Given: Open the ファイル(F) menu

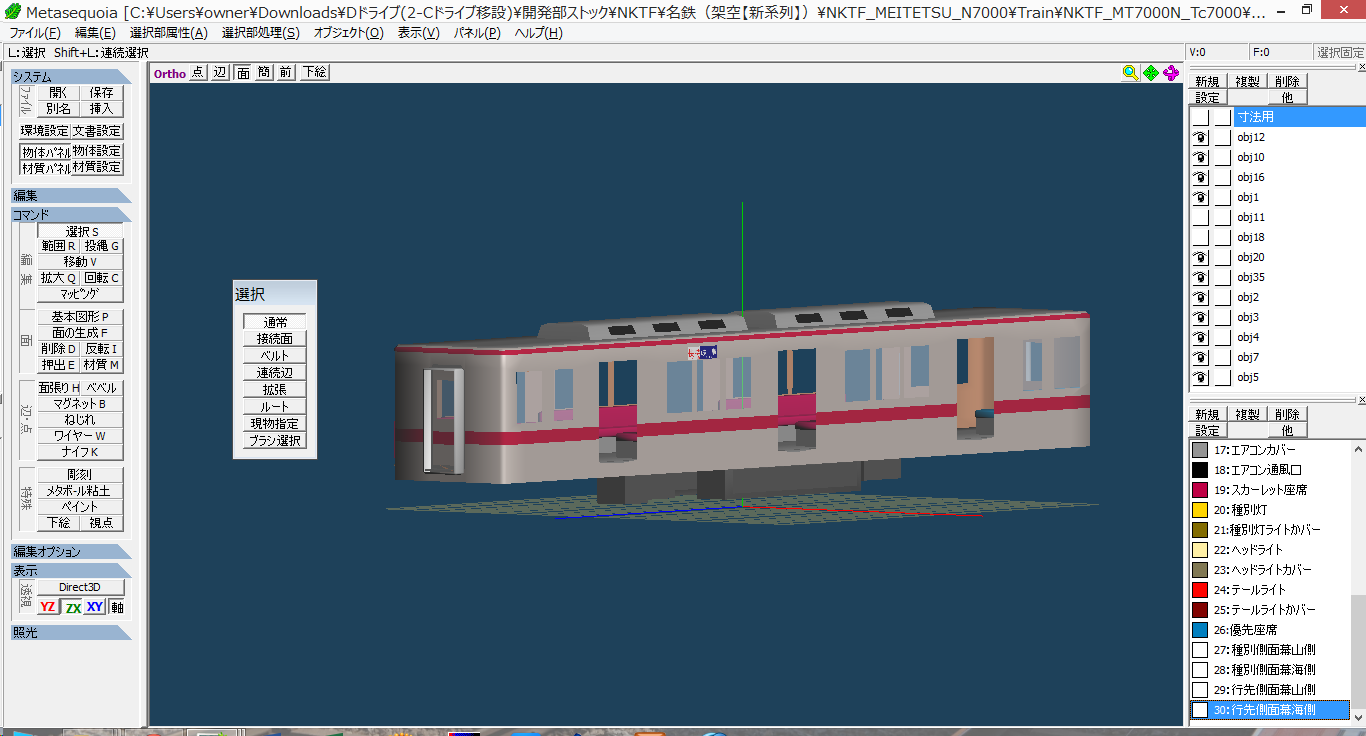Looking at the screenshot, I should click(x=34, y=33).
